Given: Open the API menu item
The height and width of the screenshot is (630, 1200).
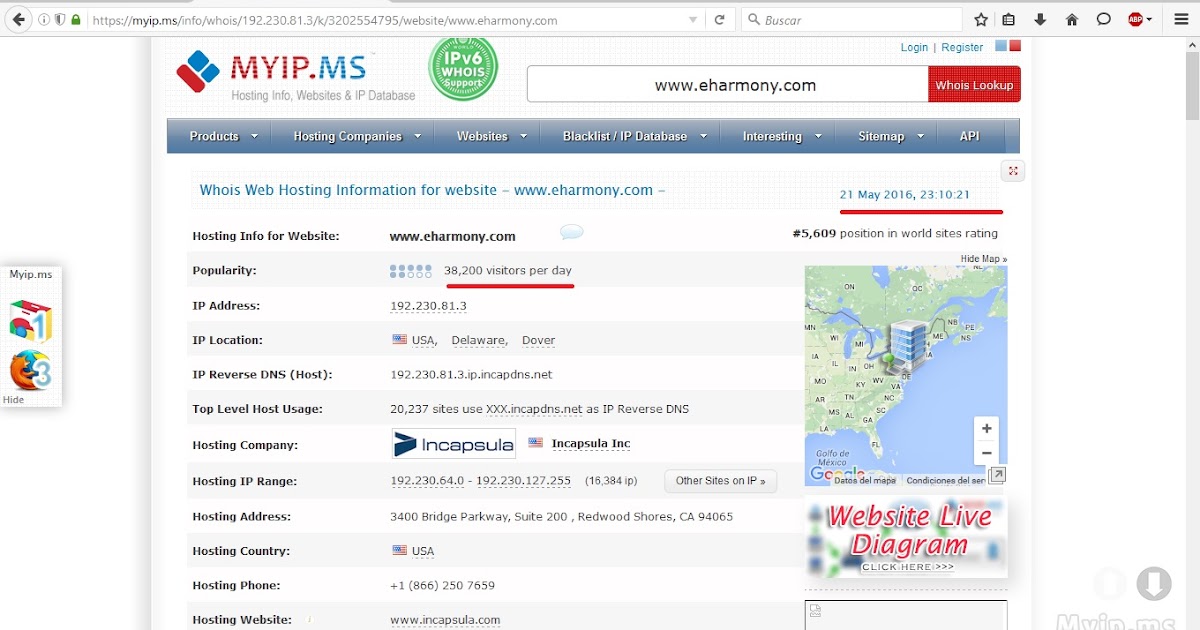Looking at the screenshot, I should coord(969,136).
